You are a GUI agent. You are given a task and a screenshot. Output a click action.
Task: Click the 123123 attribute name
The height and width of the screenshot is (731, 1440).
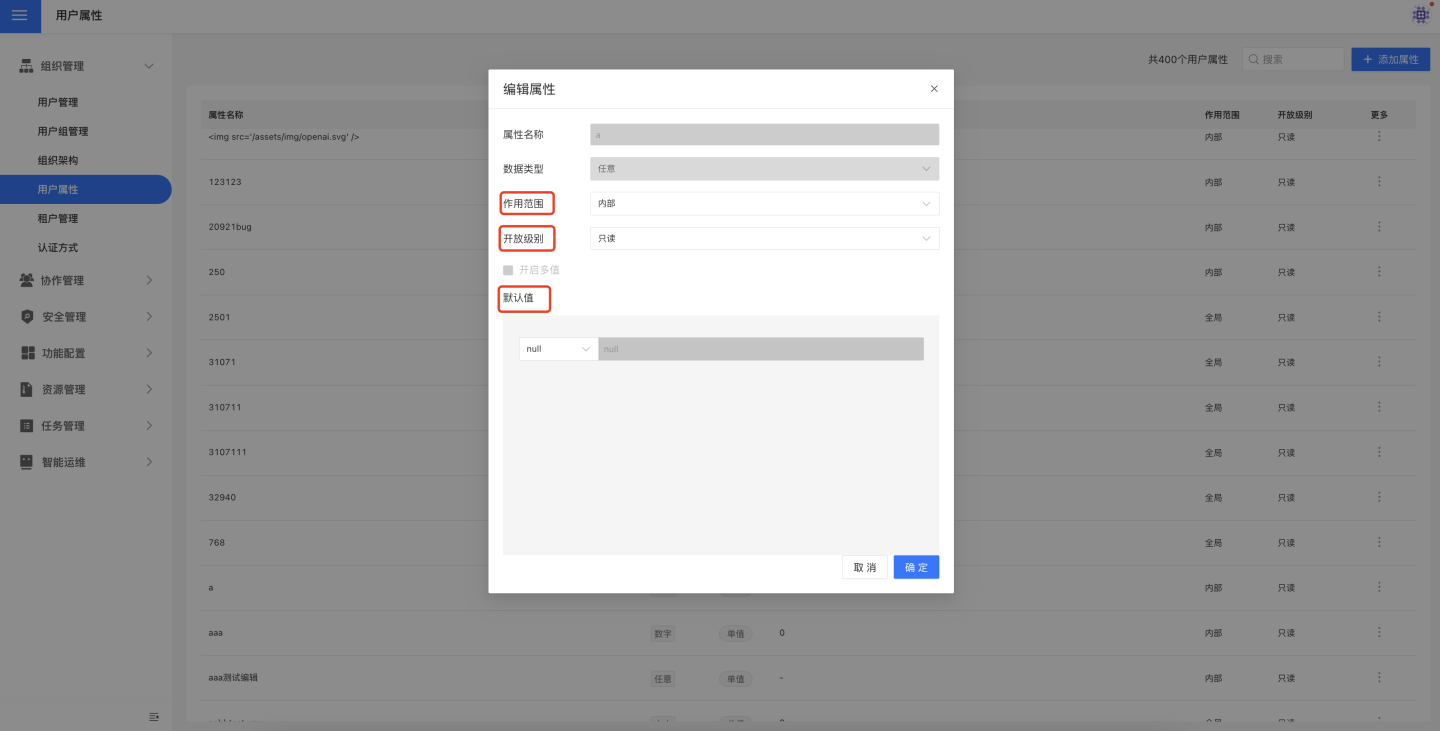coord(225,182)
